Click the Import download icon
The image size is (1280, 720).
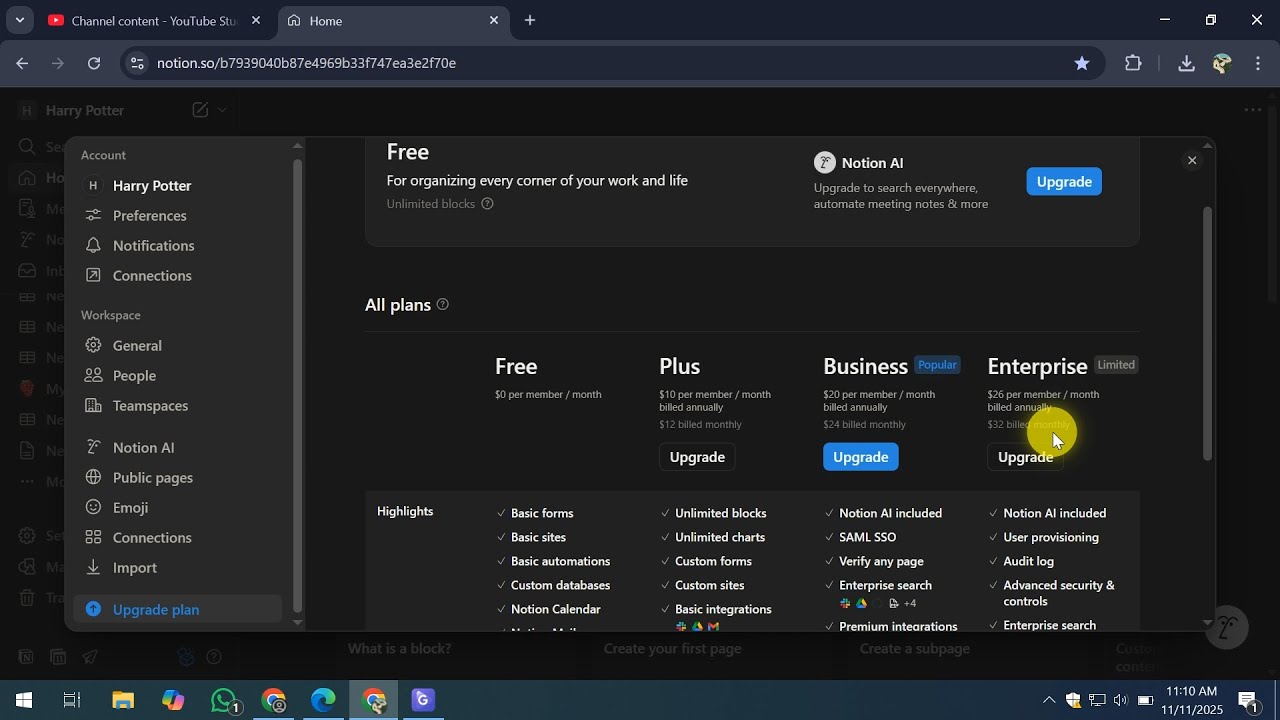(x=93, y=568)
